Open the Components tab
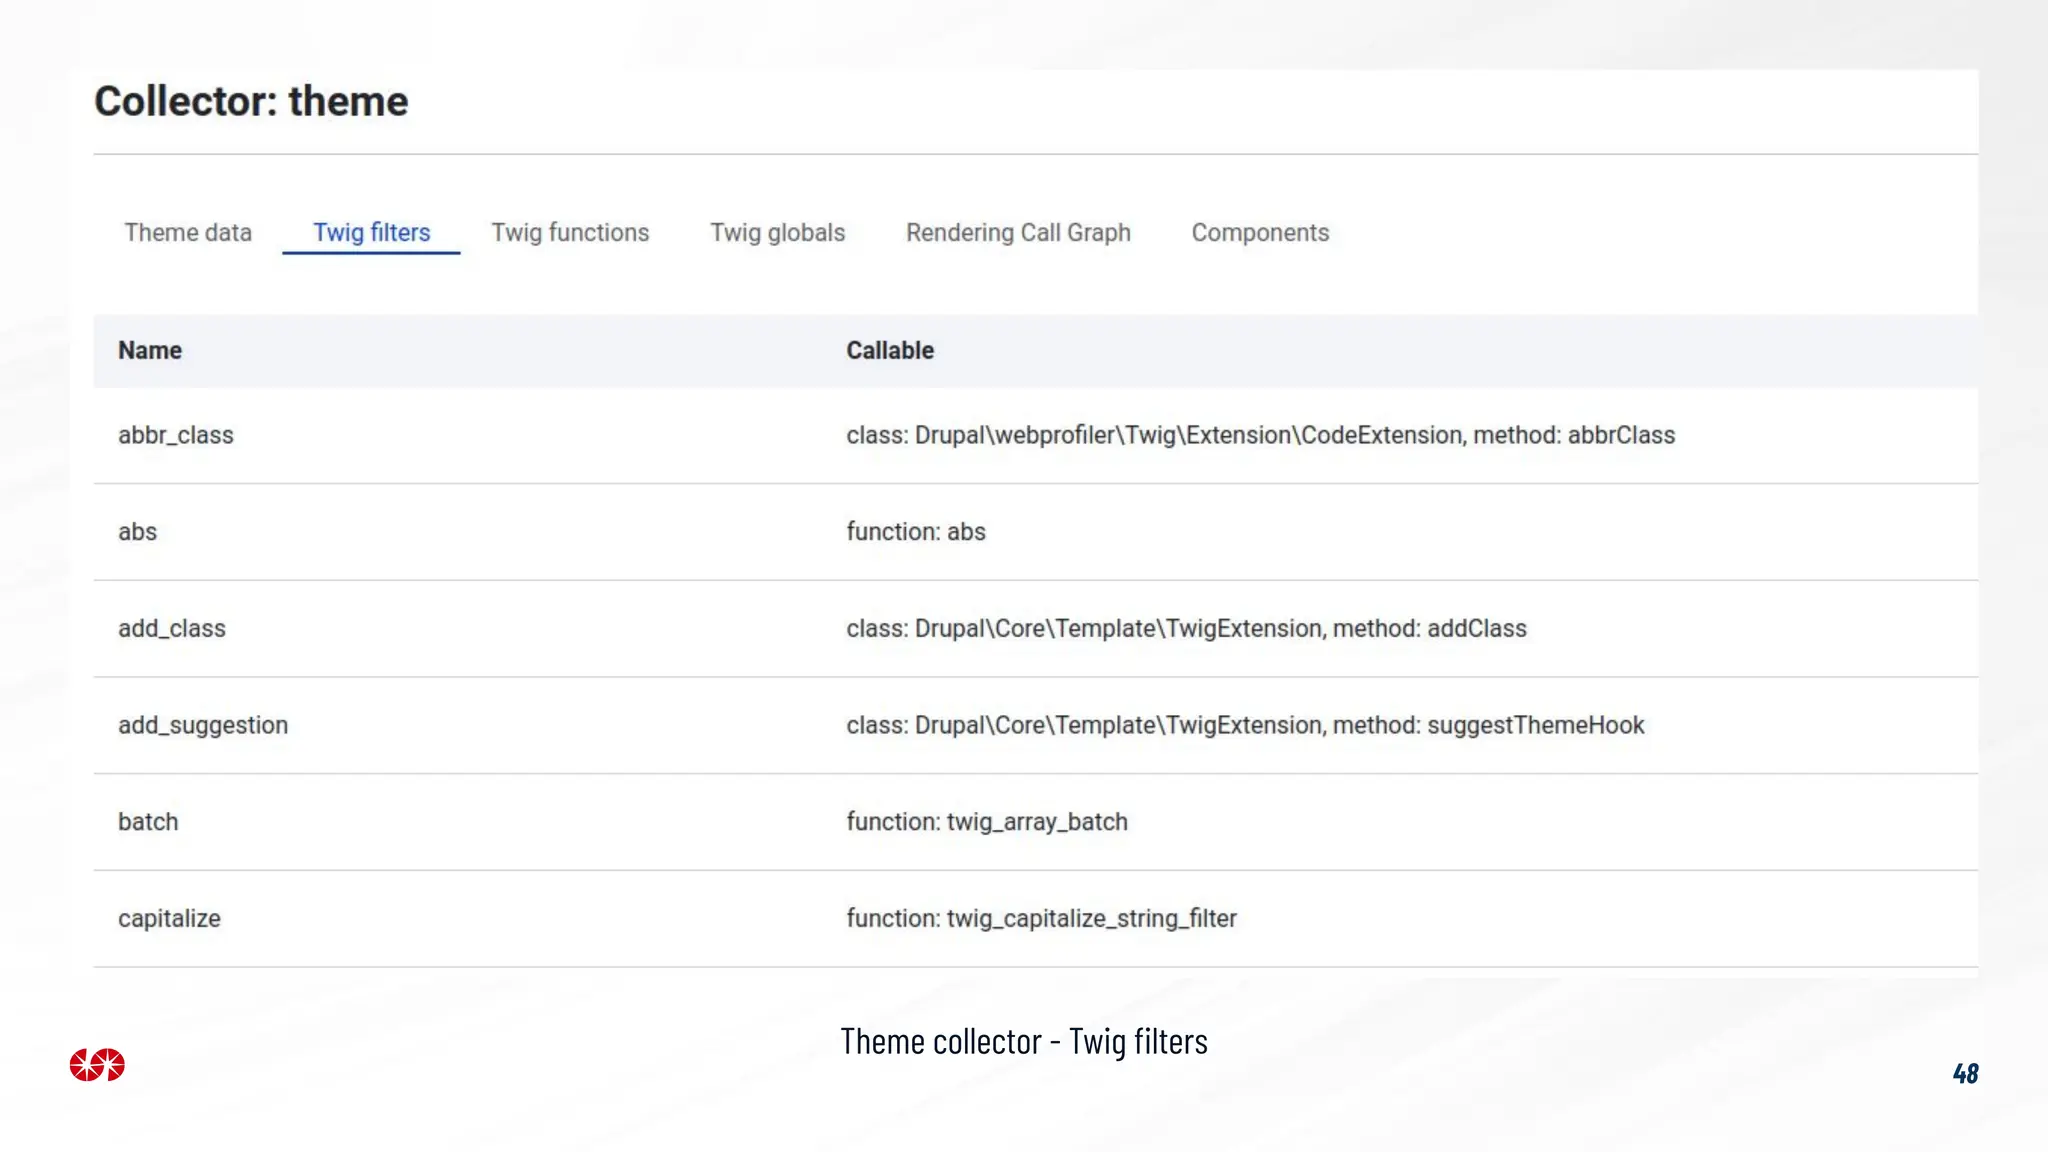The image size is (2048, 1152). pos(1260,233)
